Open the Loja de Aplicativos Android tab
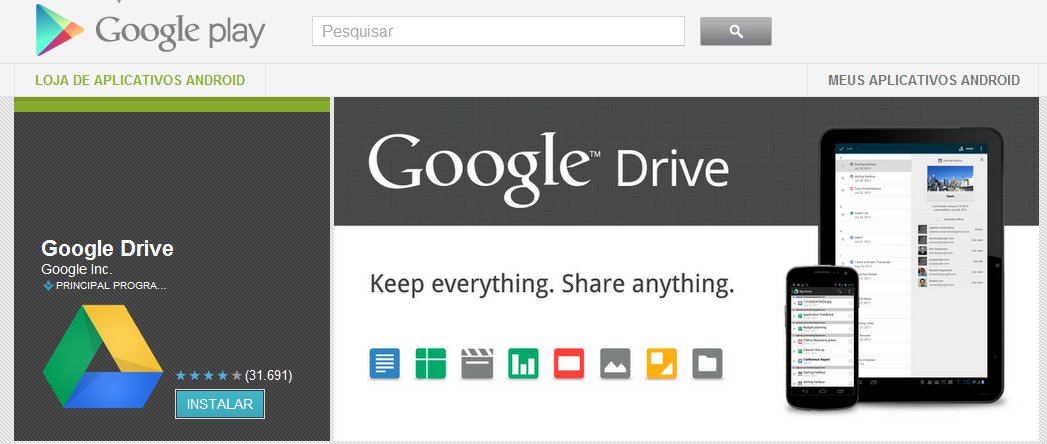The height and width of the screenshot is (444, 1047). [140, 80]
